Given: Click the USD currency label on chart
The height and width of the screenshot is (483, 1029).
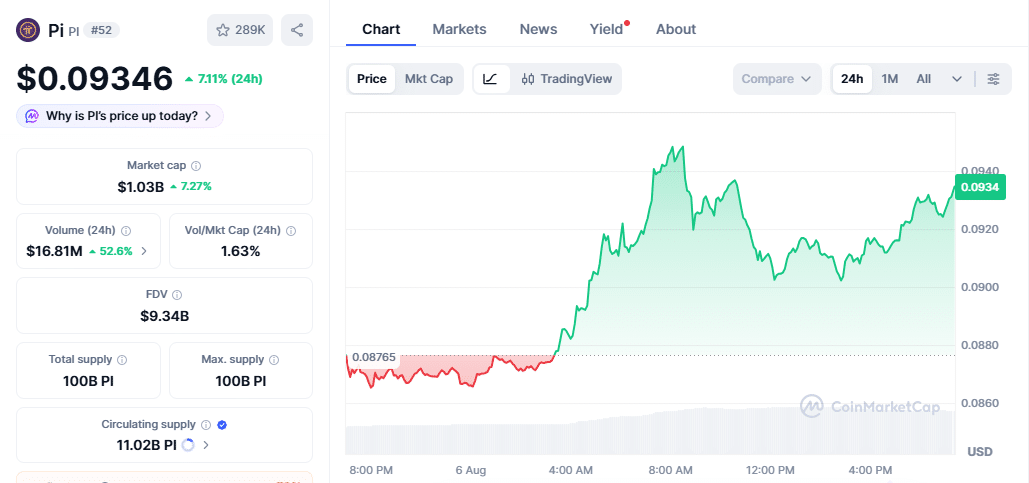Looking at the screenshot, I should tap(979, 452).
